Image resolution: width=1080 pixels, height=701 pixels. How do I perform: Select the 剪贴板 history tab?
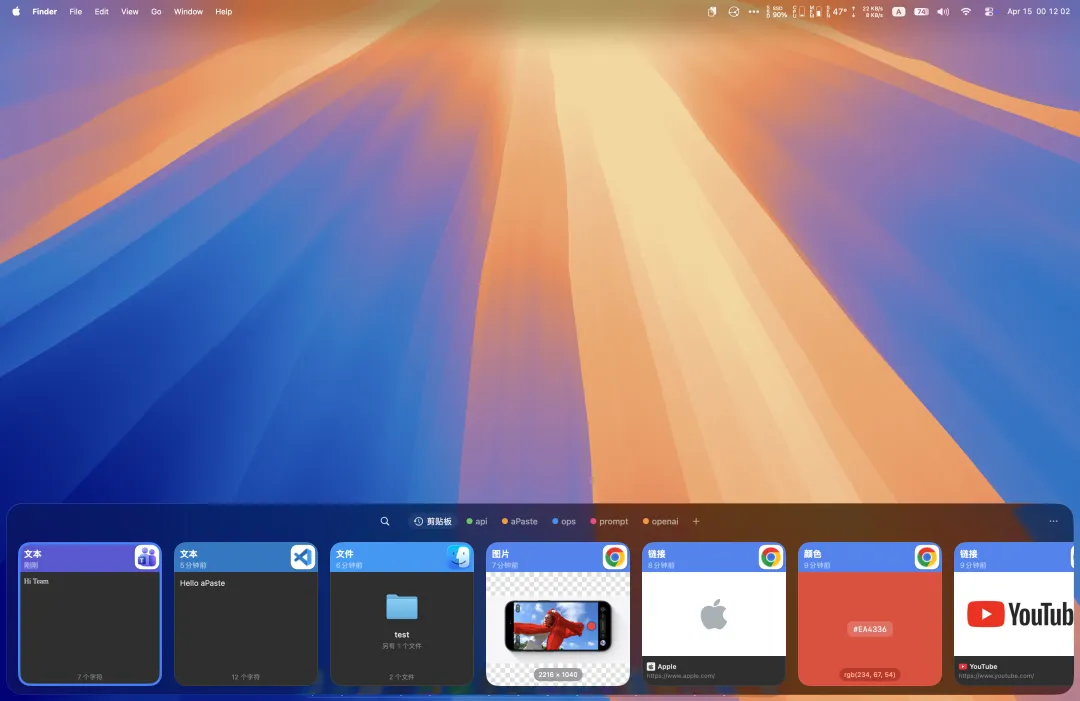coord(433,521)
